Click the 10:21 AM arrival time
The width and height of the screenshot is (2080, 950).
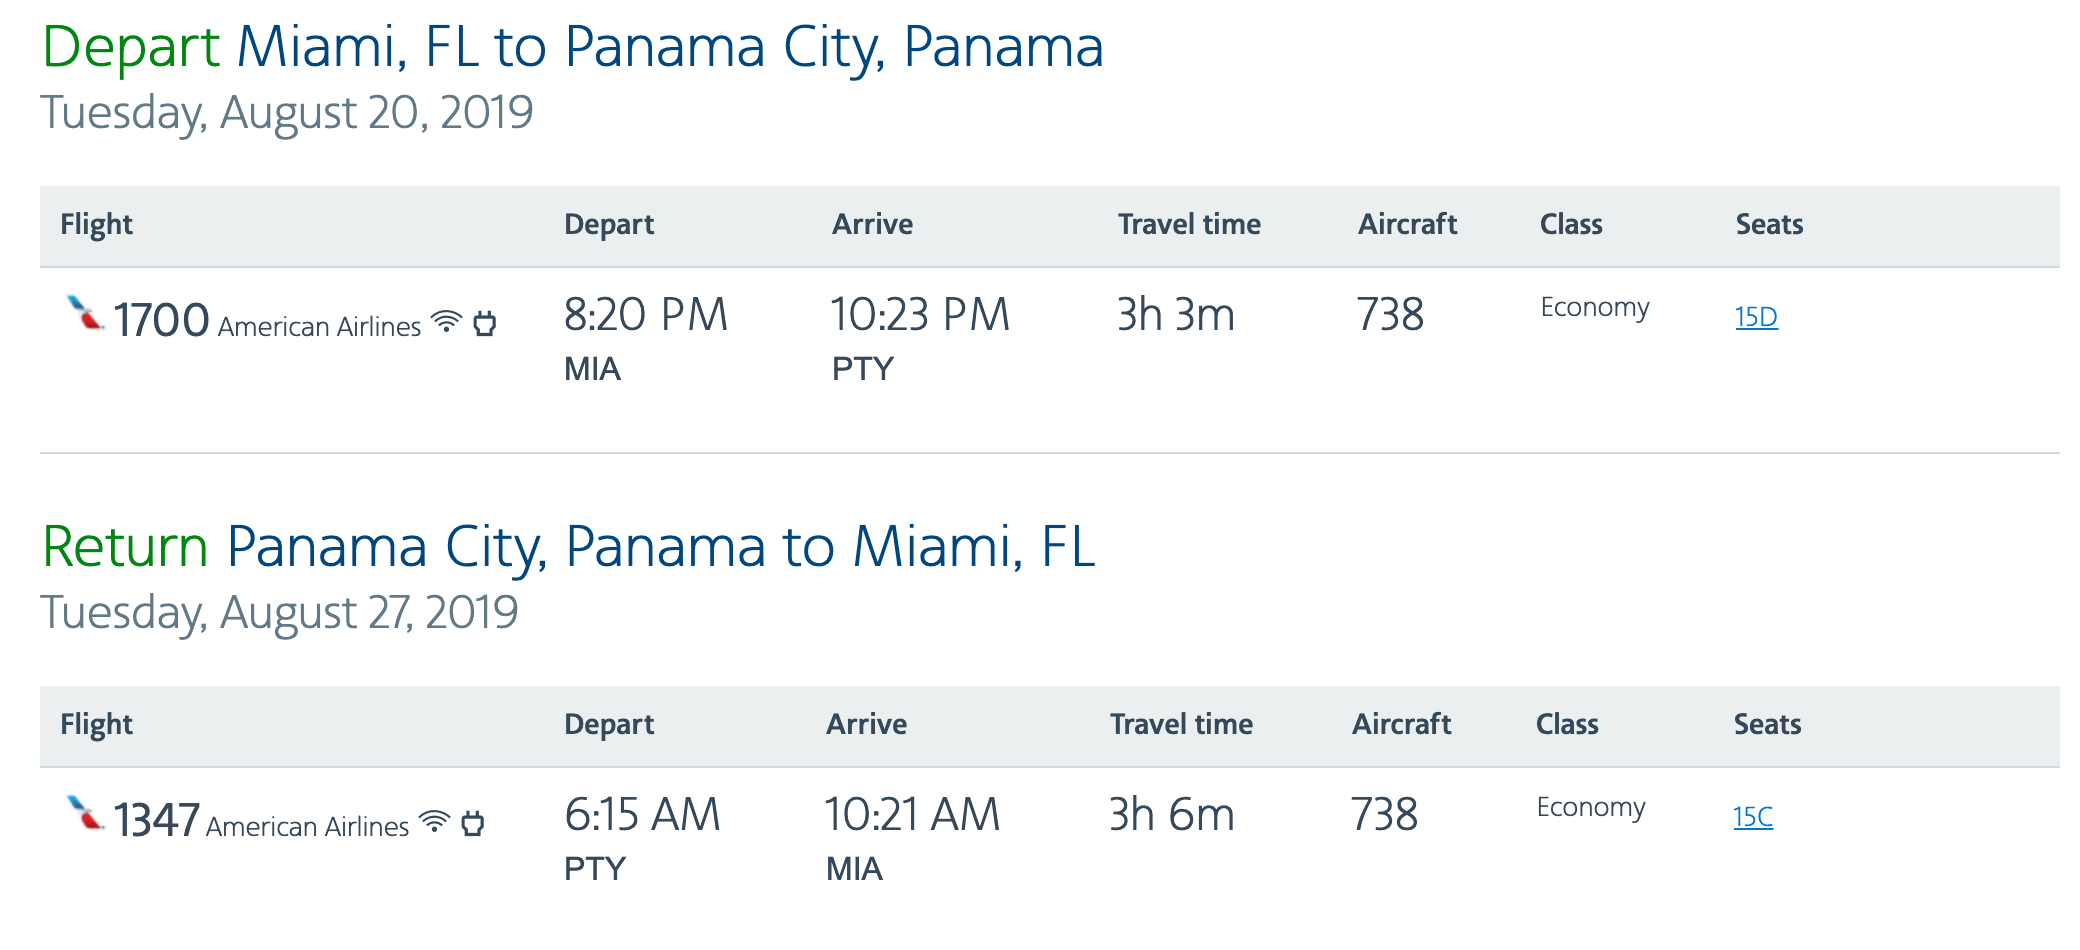tap(912, 815)
